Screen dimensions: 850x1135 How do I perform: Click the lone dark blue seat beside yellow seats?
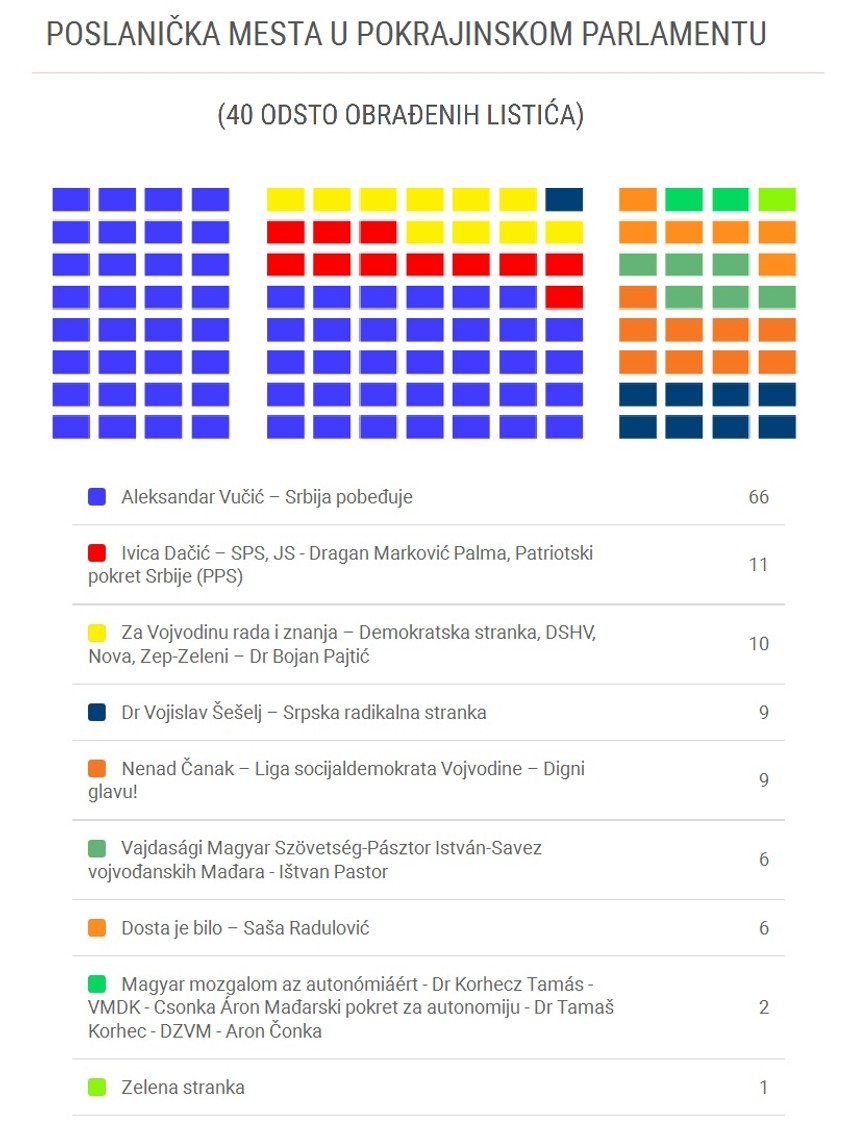click(x=564, y=199)
